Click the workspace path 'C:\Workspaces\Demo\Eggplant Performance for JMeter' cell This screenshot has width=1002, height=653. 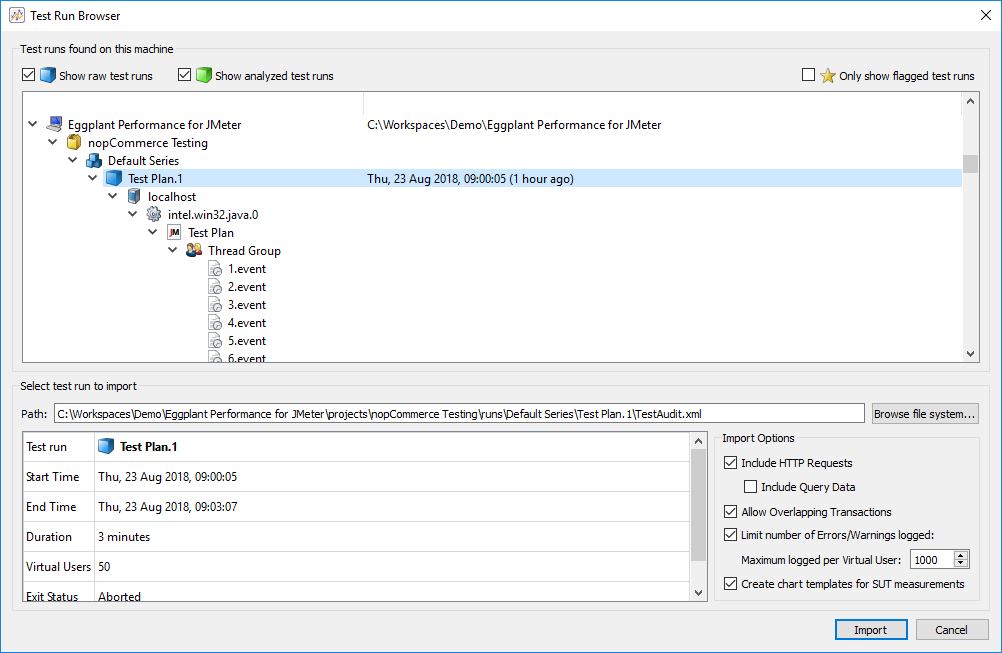pyautogui.click(x=514, y=125)
